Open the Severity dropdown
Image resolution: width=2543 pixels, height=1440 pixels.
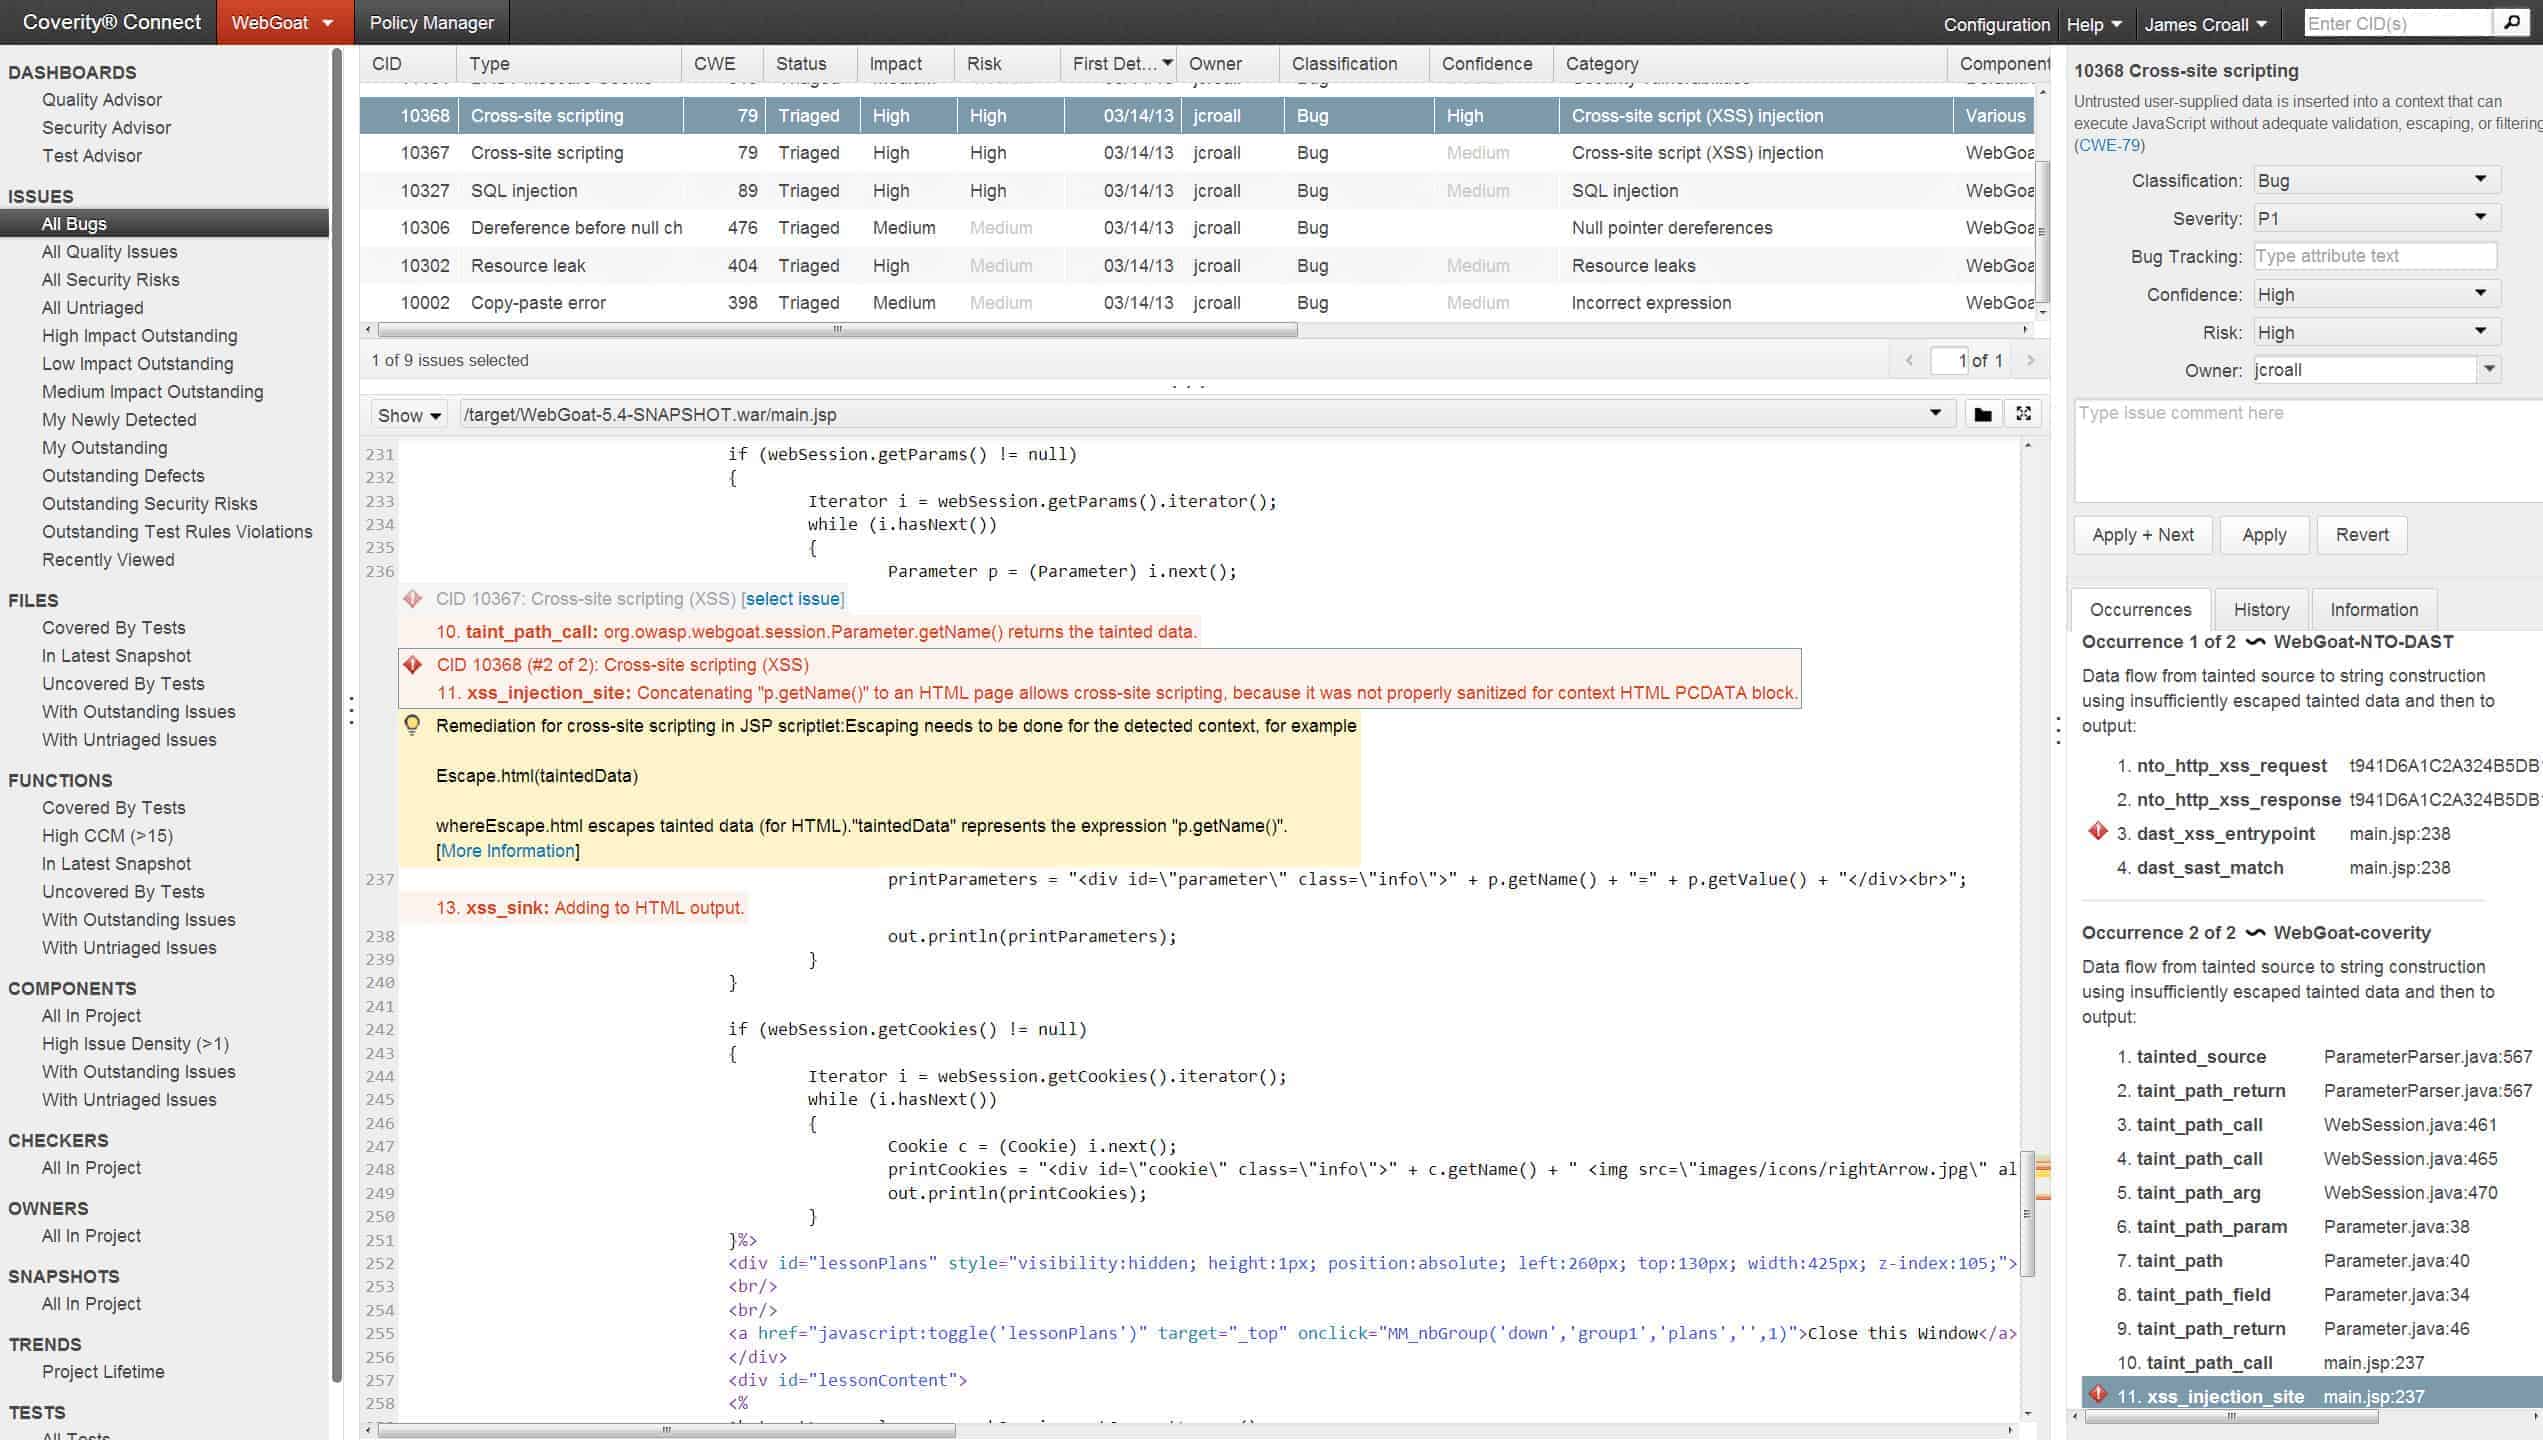(x=2376, y=218)
